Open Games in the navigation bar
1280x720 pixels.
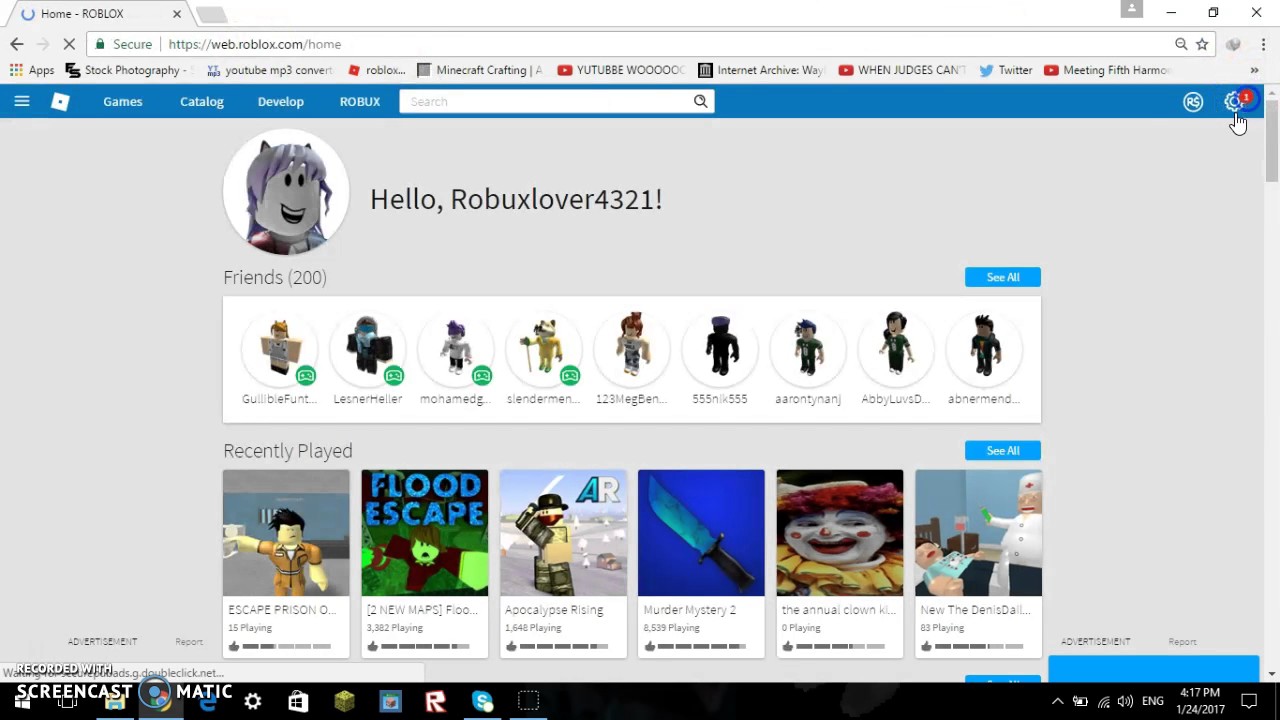tap(123, 101)
